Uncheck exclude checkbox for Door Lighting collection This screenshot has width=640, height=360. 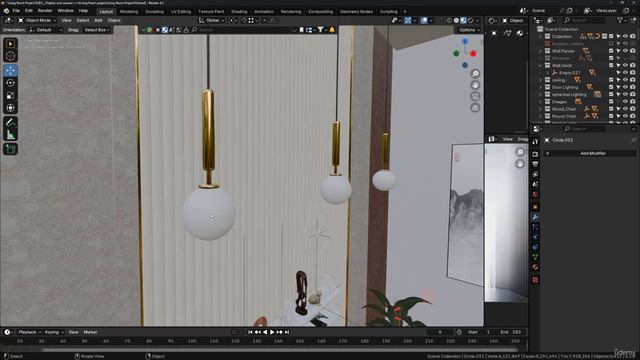611,87
